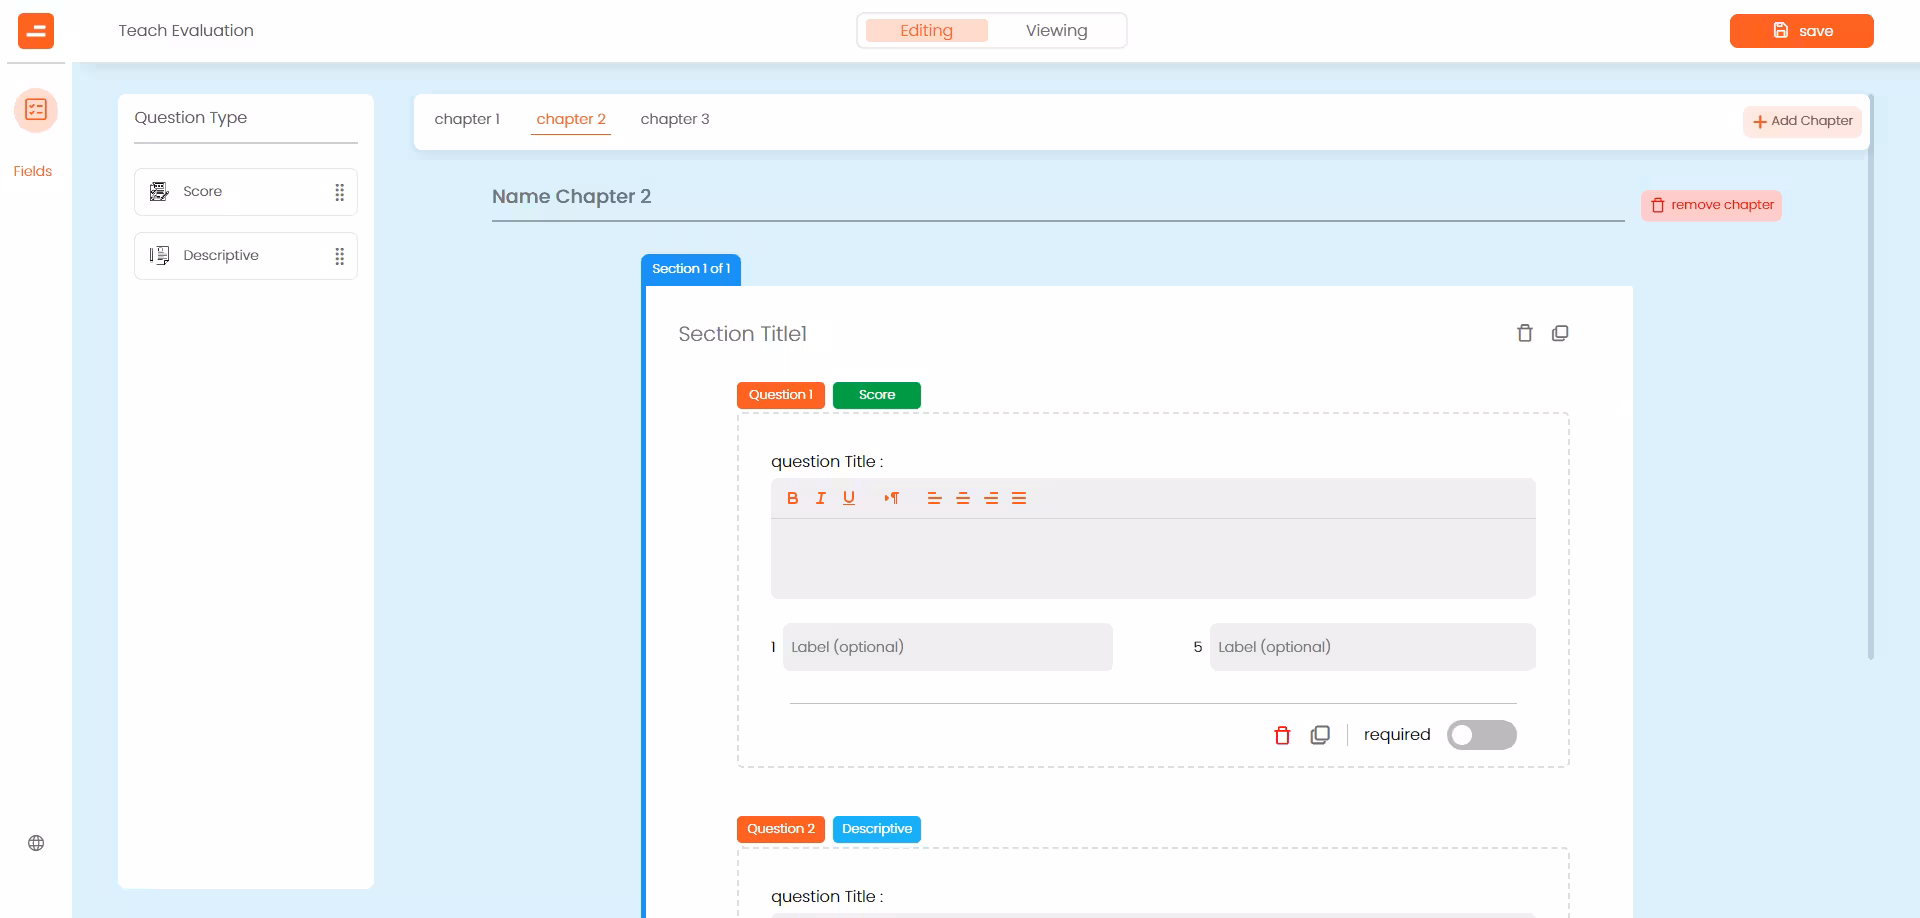Switch to Viewing mode

point(1056,31)
